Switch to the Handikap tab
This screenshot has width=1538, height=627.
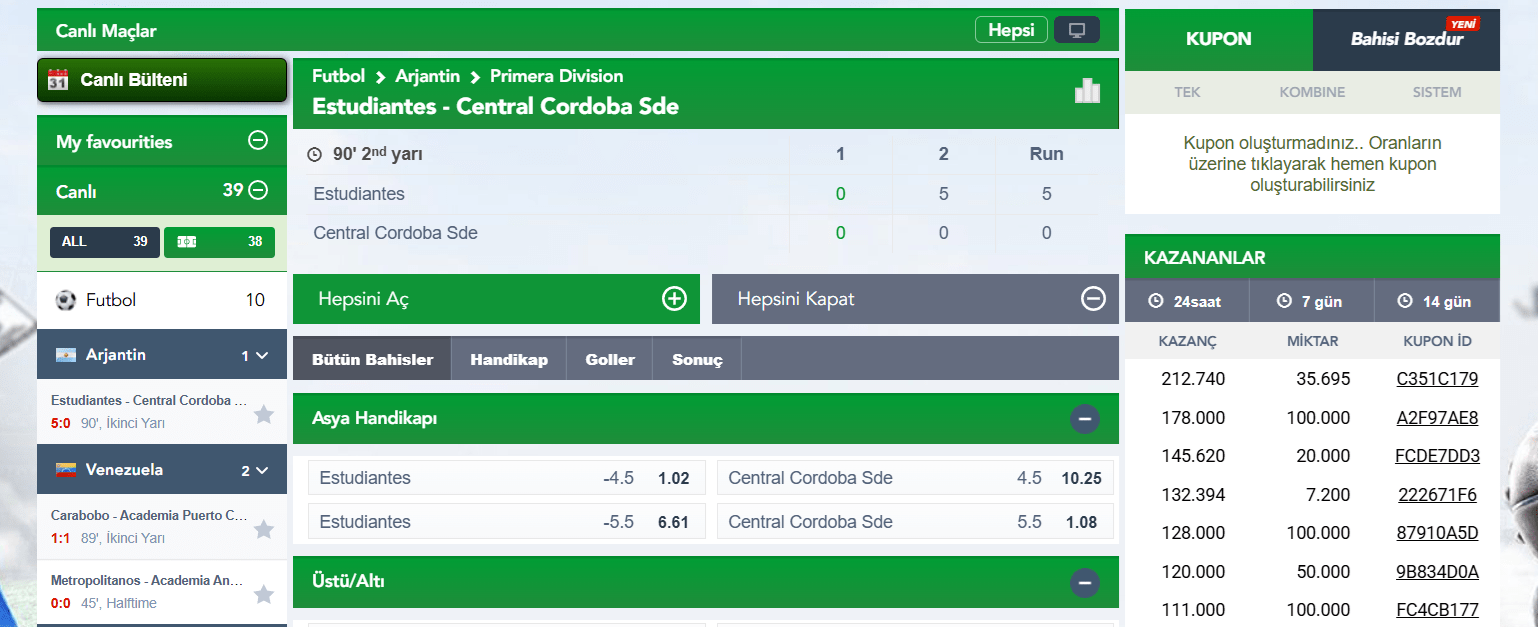509,359
